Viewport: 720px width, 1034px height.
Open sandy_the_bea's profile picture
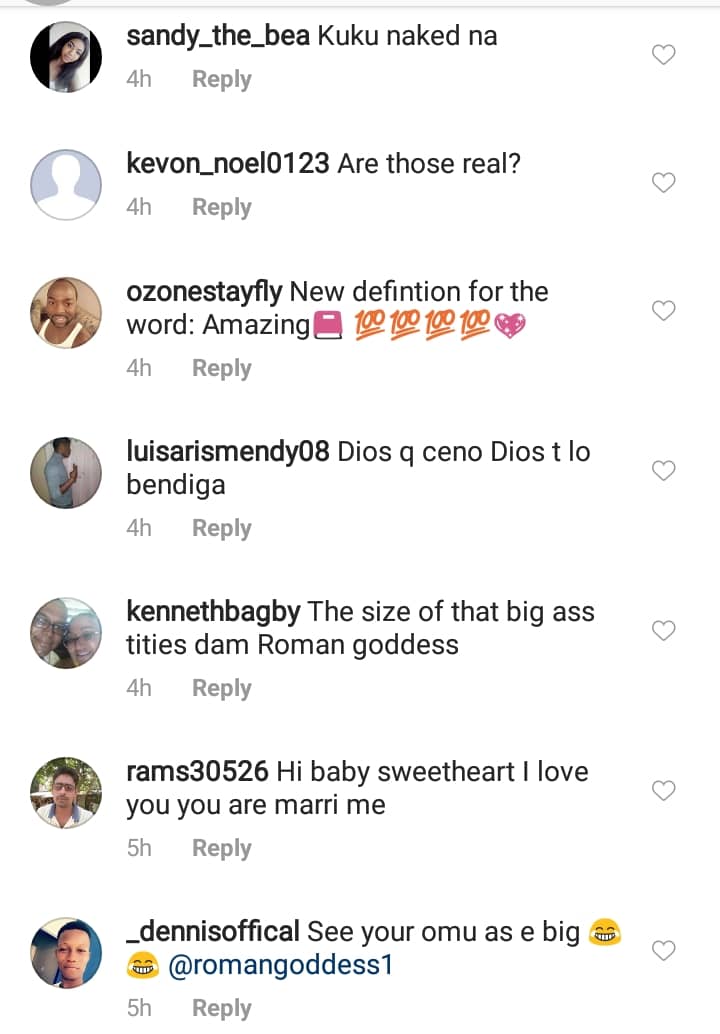point(66,56)
